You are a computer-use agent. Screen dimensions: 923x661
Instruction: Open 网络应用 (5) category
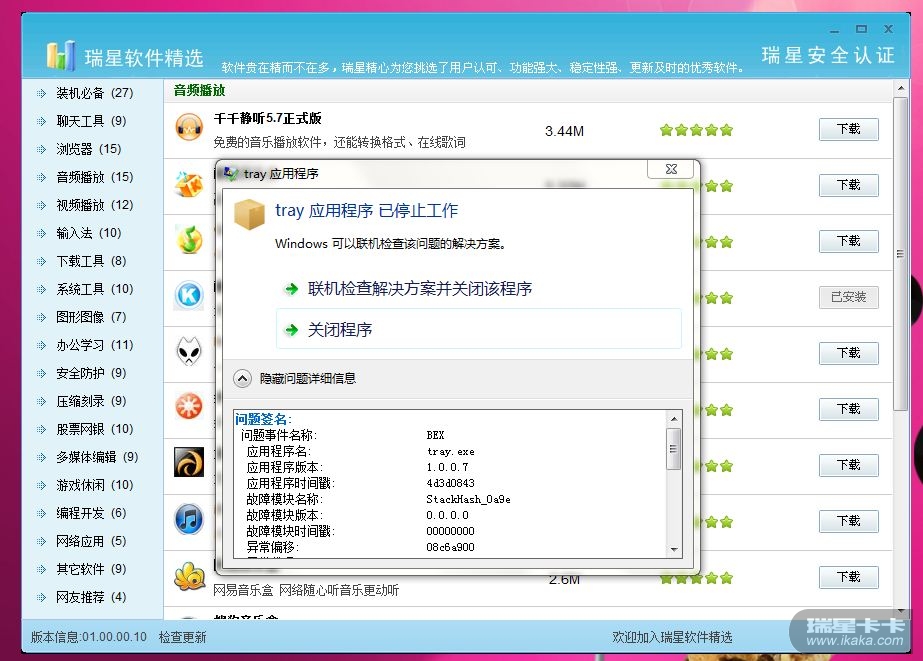click(91, 541)
